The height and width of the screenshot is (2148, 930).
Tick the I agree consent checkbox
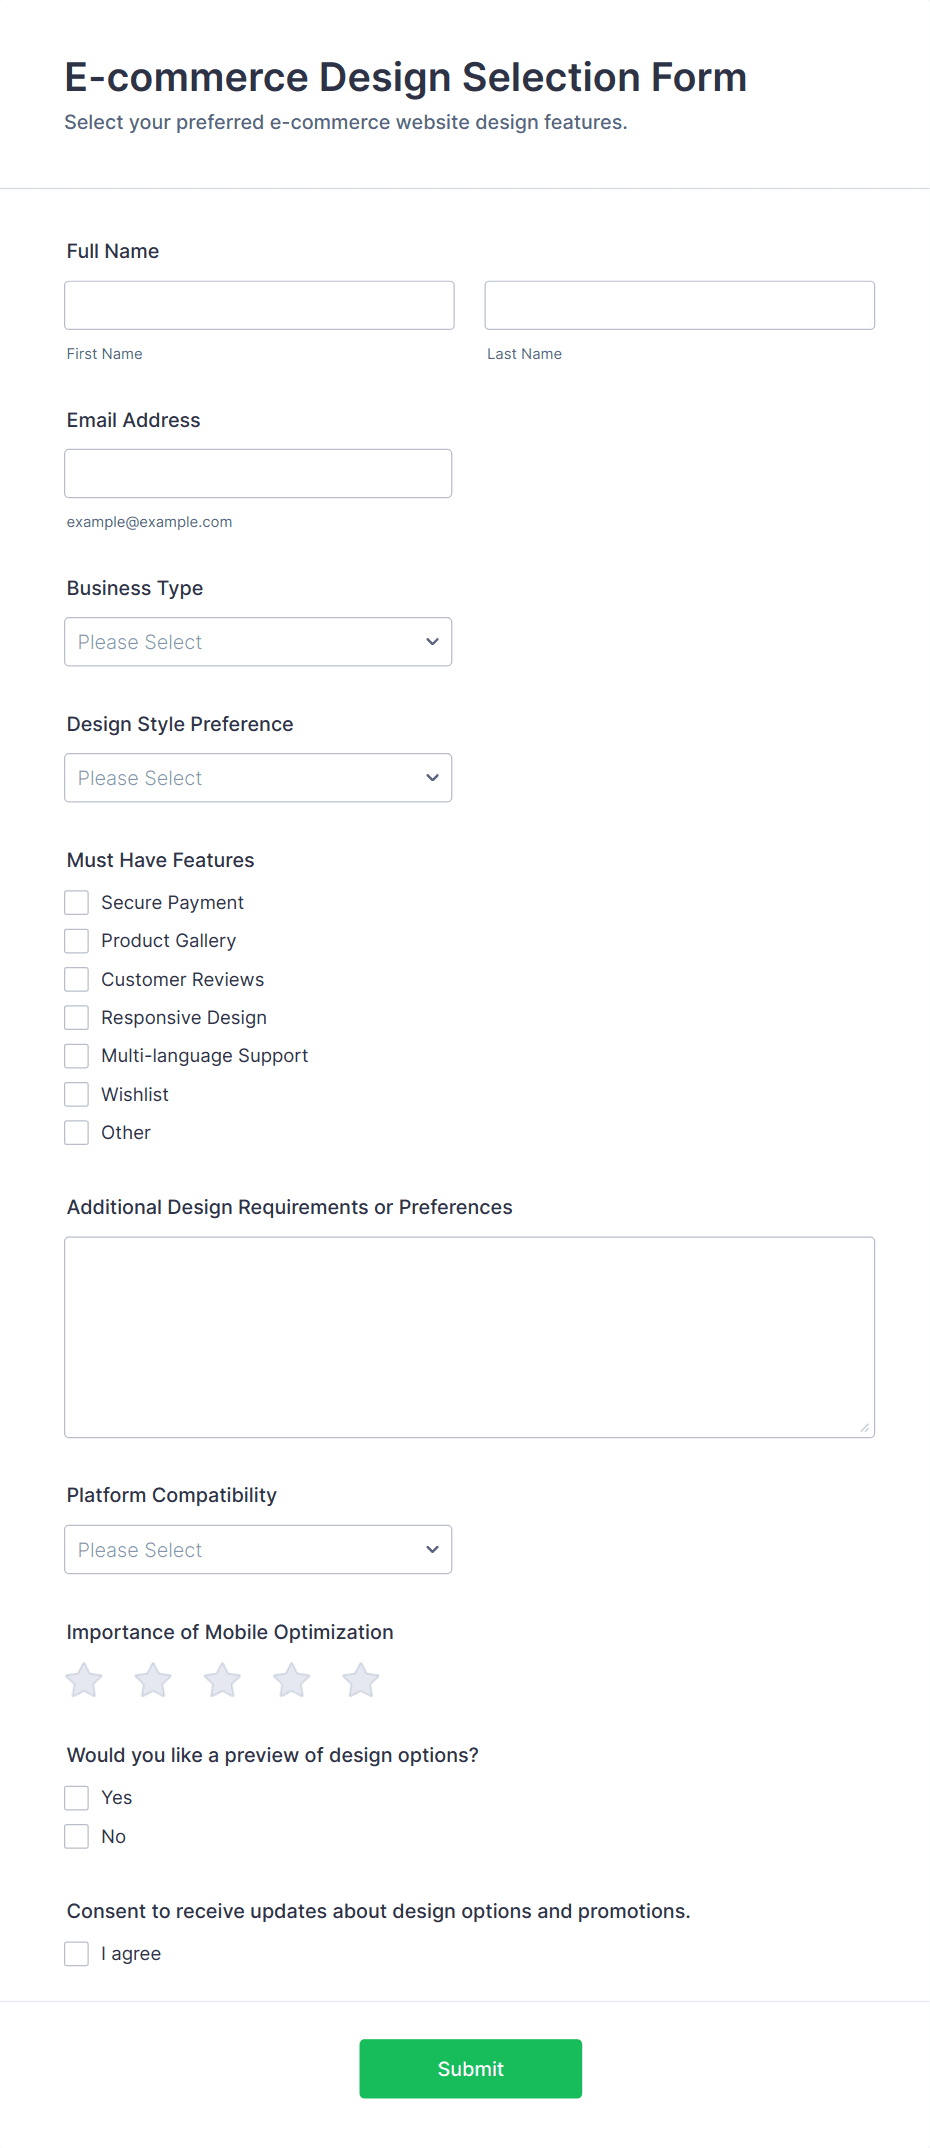point(77,1954)
